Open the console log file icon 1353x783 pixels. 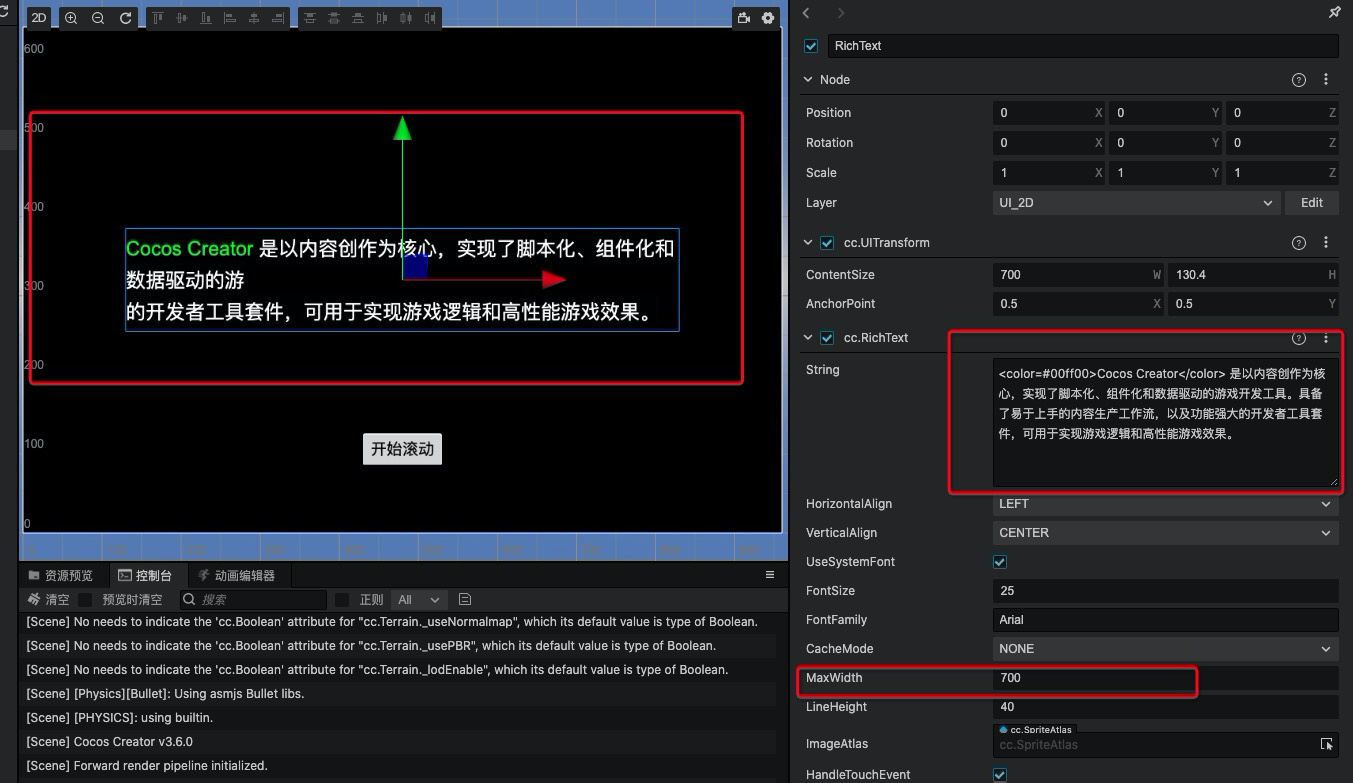(465, 600)
